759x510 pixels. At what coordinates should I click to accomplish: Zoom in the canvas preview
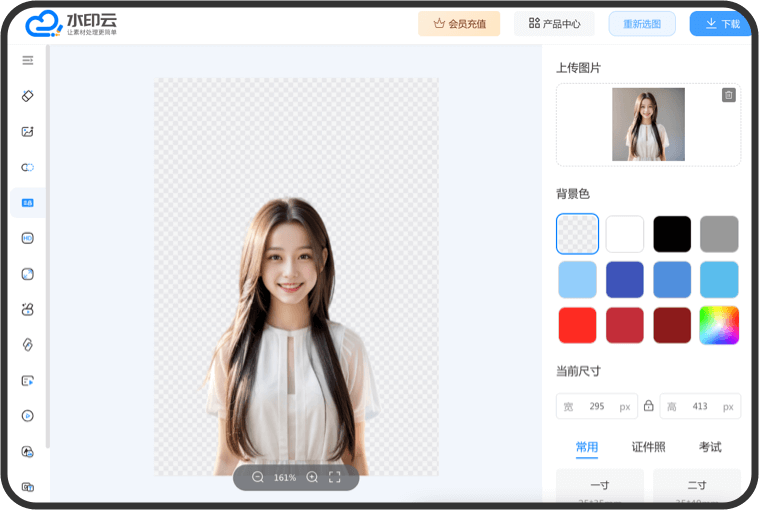pyautogui.click(x=312, y=478)
